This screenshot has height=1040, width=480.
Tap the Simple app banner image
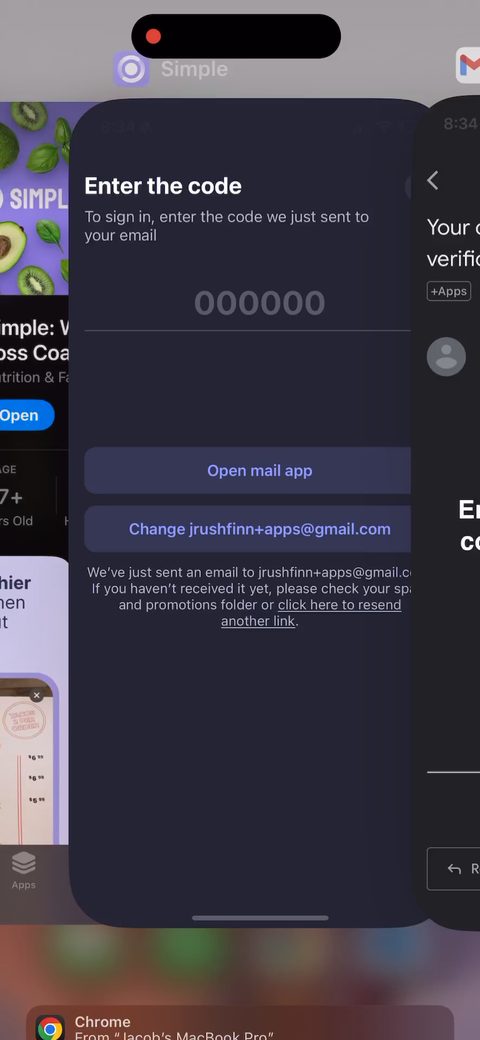pos(34,198)
